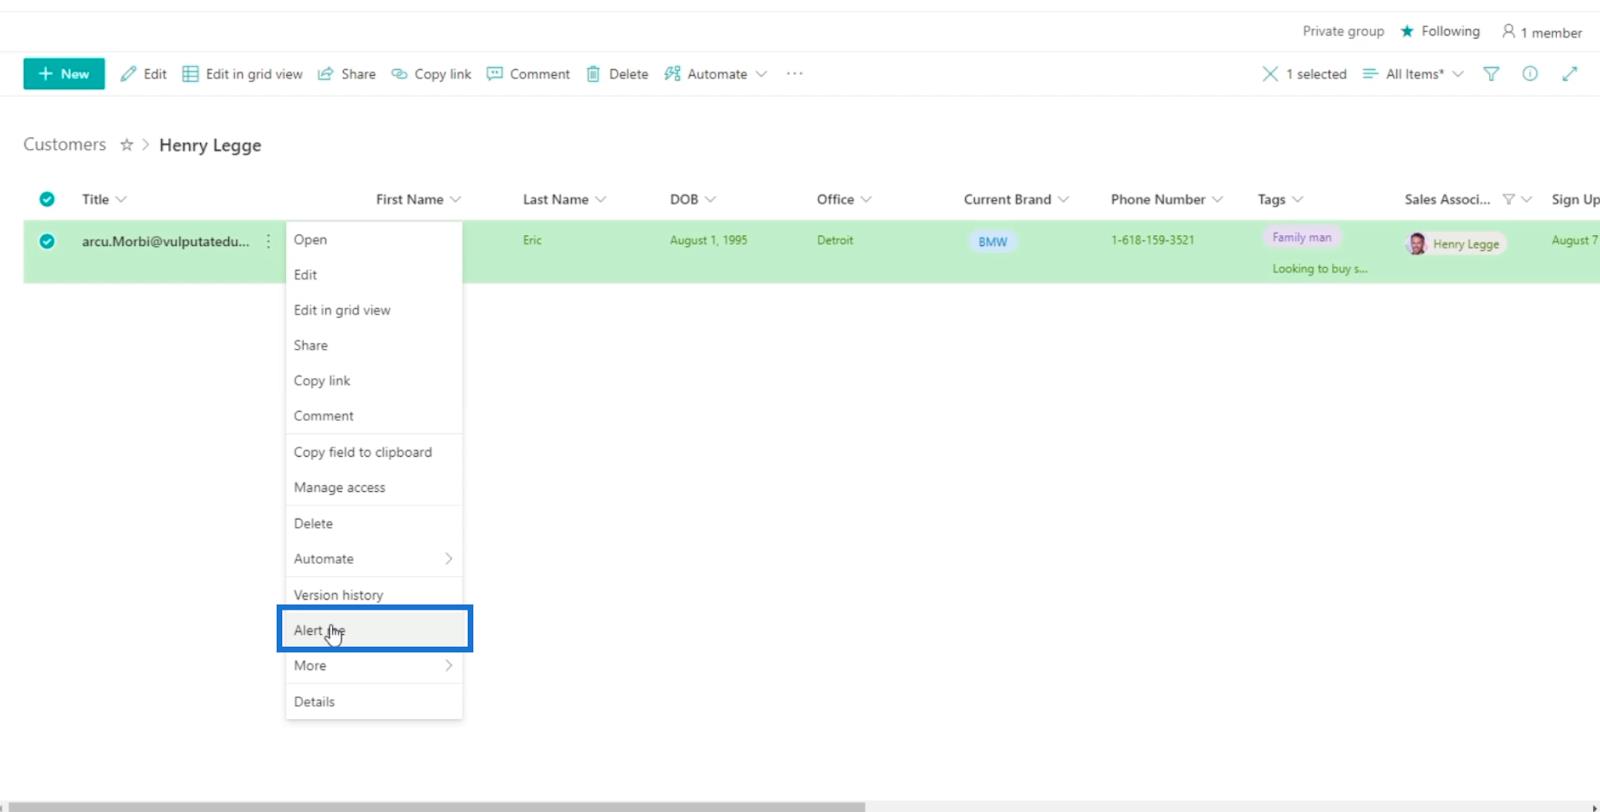The image size is (1600, 812).
Task: Choose Copy link in context menu
Action: pos(374,381)
